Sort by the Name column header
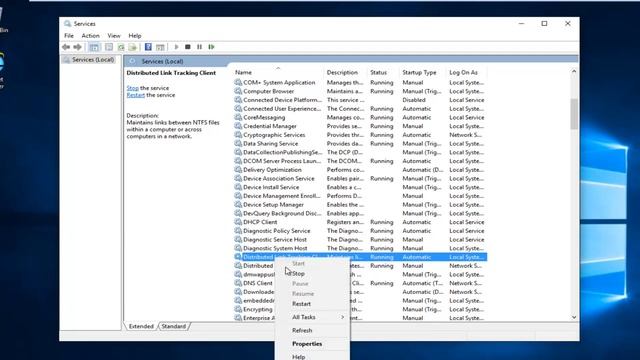 (278, 72)
